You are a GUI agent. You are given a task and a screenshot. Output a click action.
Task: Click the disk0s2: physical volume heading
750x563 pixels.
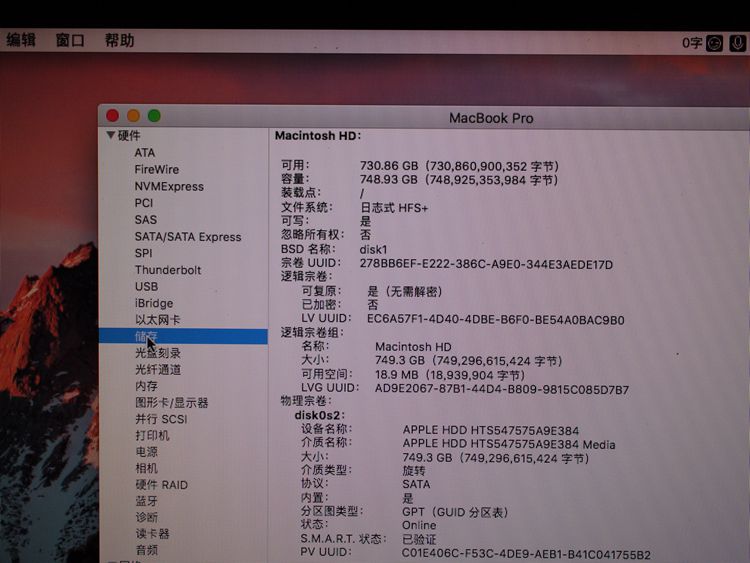pyautogui.click(x=320, y=415)
